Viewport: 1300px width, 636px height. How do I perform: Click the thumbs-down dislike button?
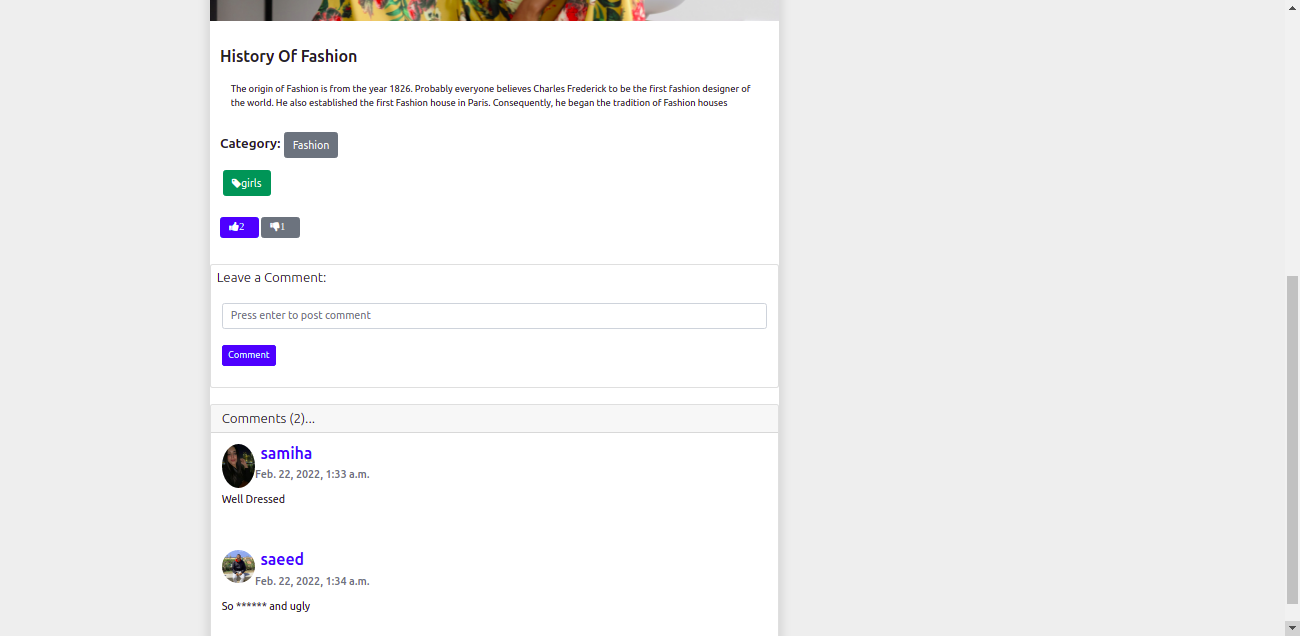280,227
